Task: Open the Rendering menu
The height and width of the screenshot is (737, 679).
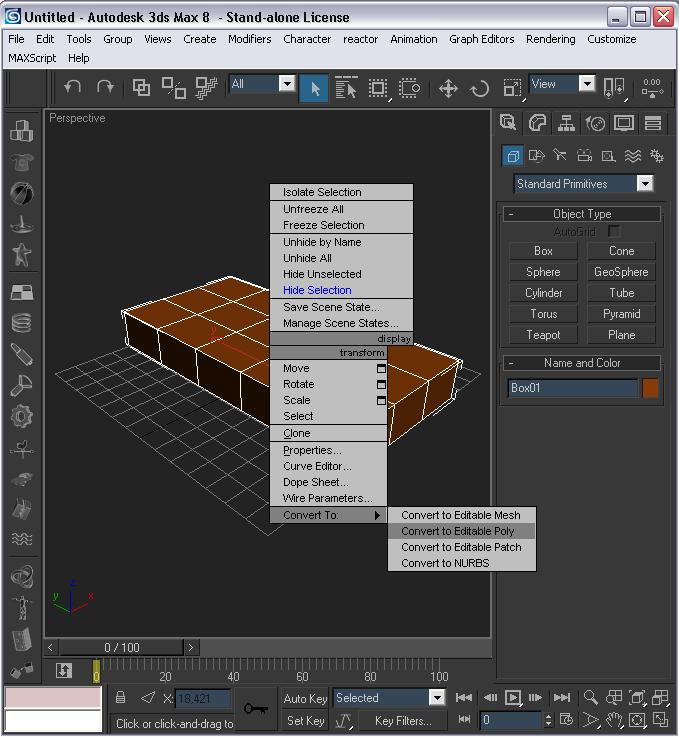Action: click(550, 39)
